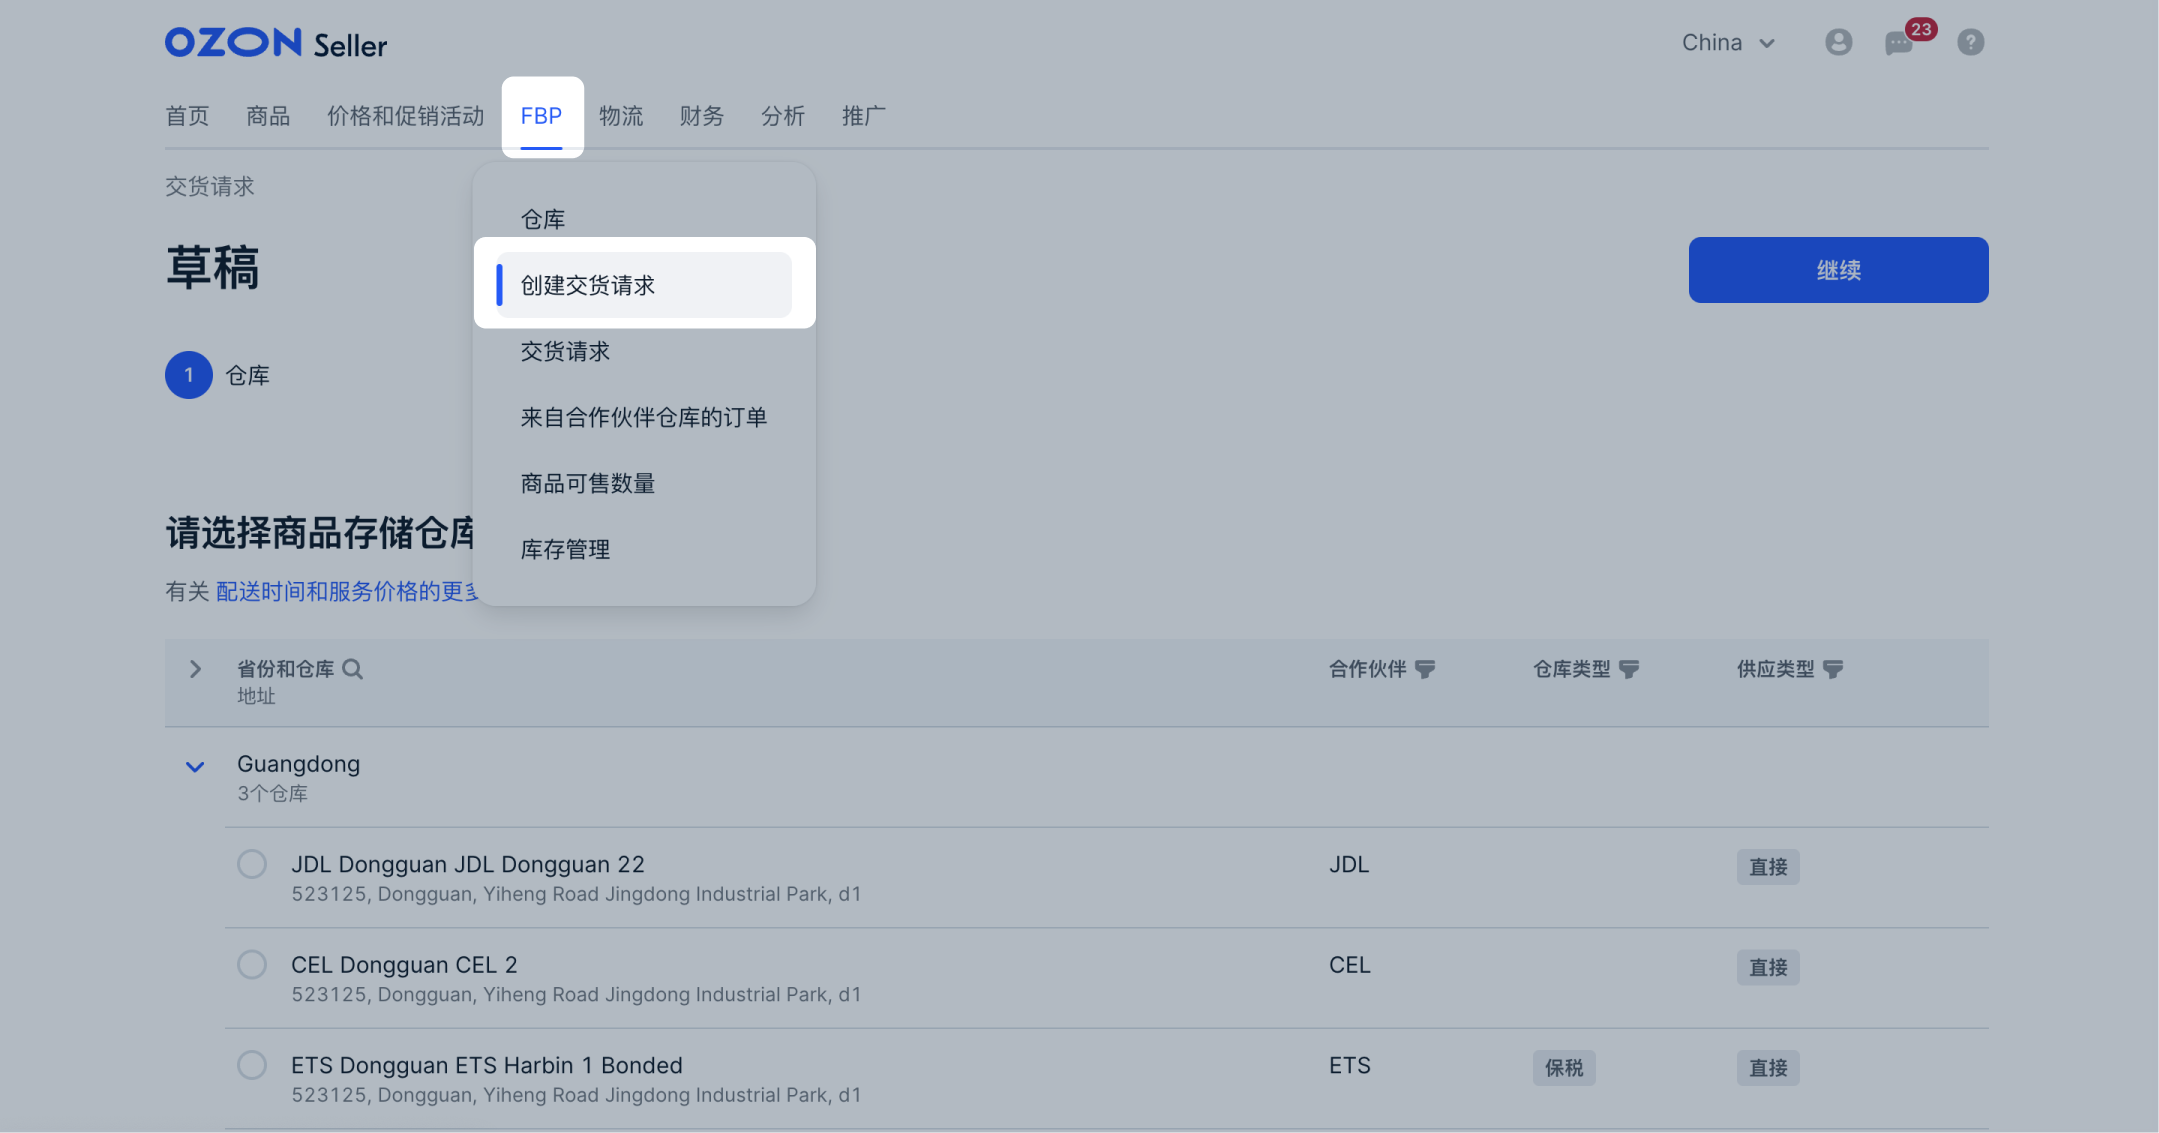
Task: Choose 库存管理 menu item
Action: (644, 549)
